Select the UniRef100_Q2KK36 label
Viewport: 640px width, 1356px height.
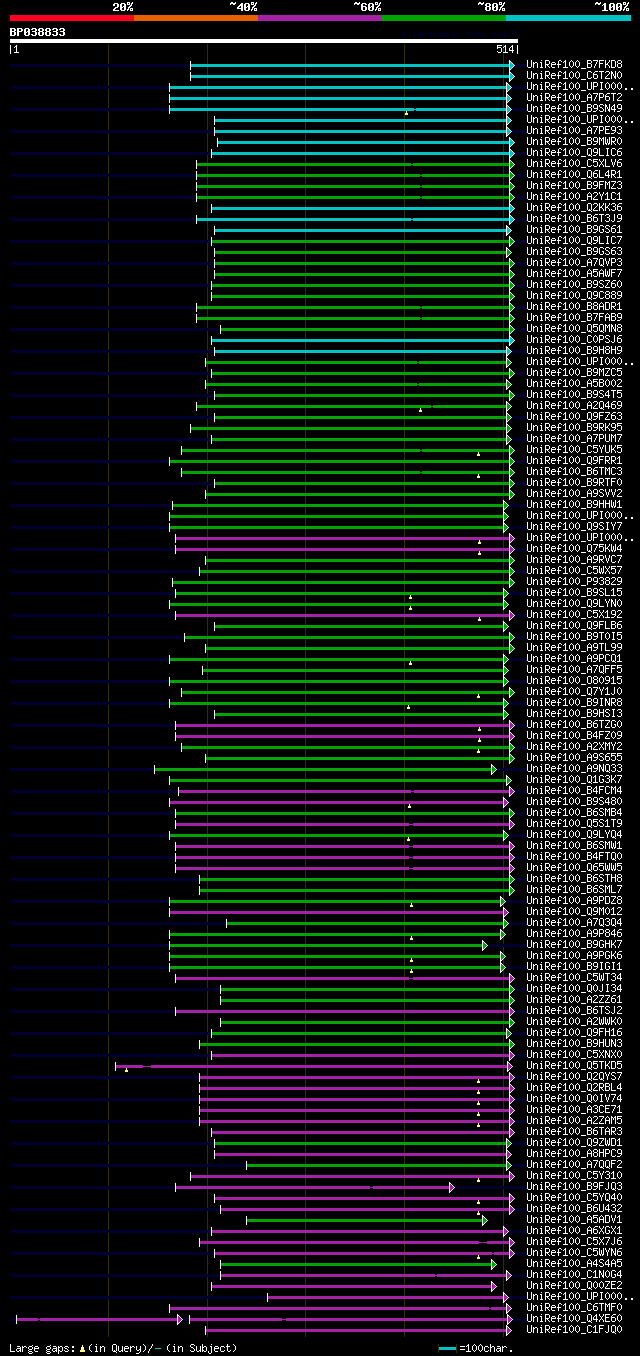click(x=574, y=207)
